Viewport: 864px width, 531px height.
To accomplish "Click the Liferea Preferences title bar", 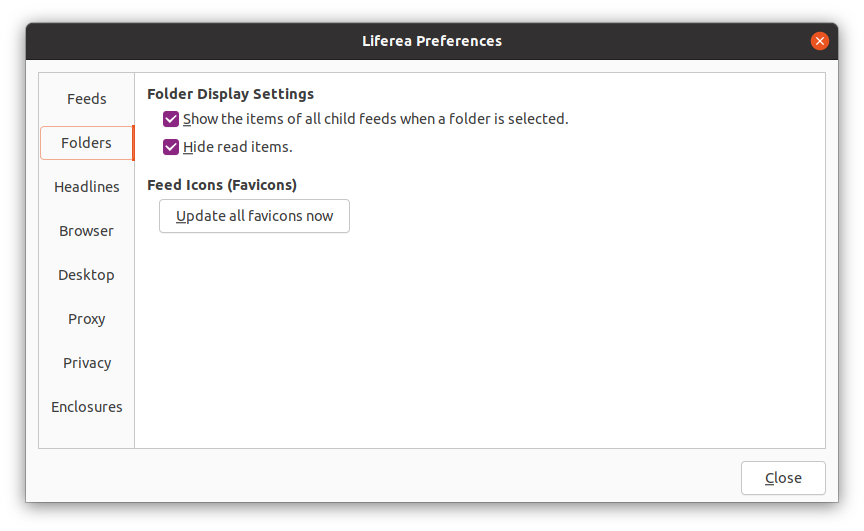I will (x=432, y=41).
